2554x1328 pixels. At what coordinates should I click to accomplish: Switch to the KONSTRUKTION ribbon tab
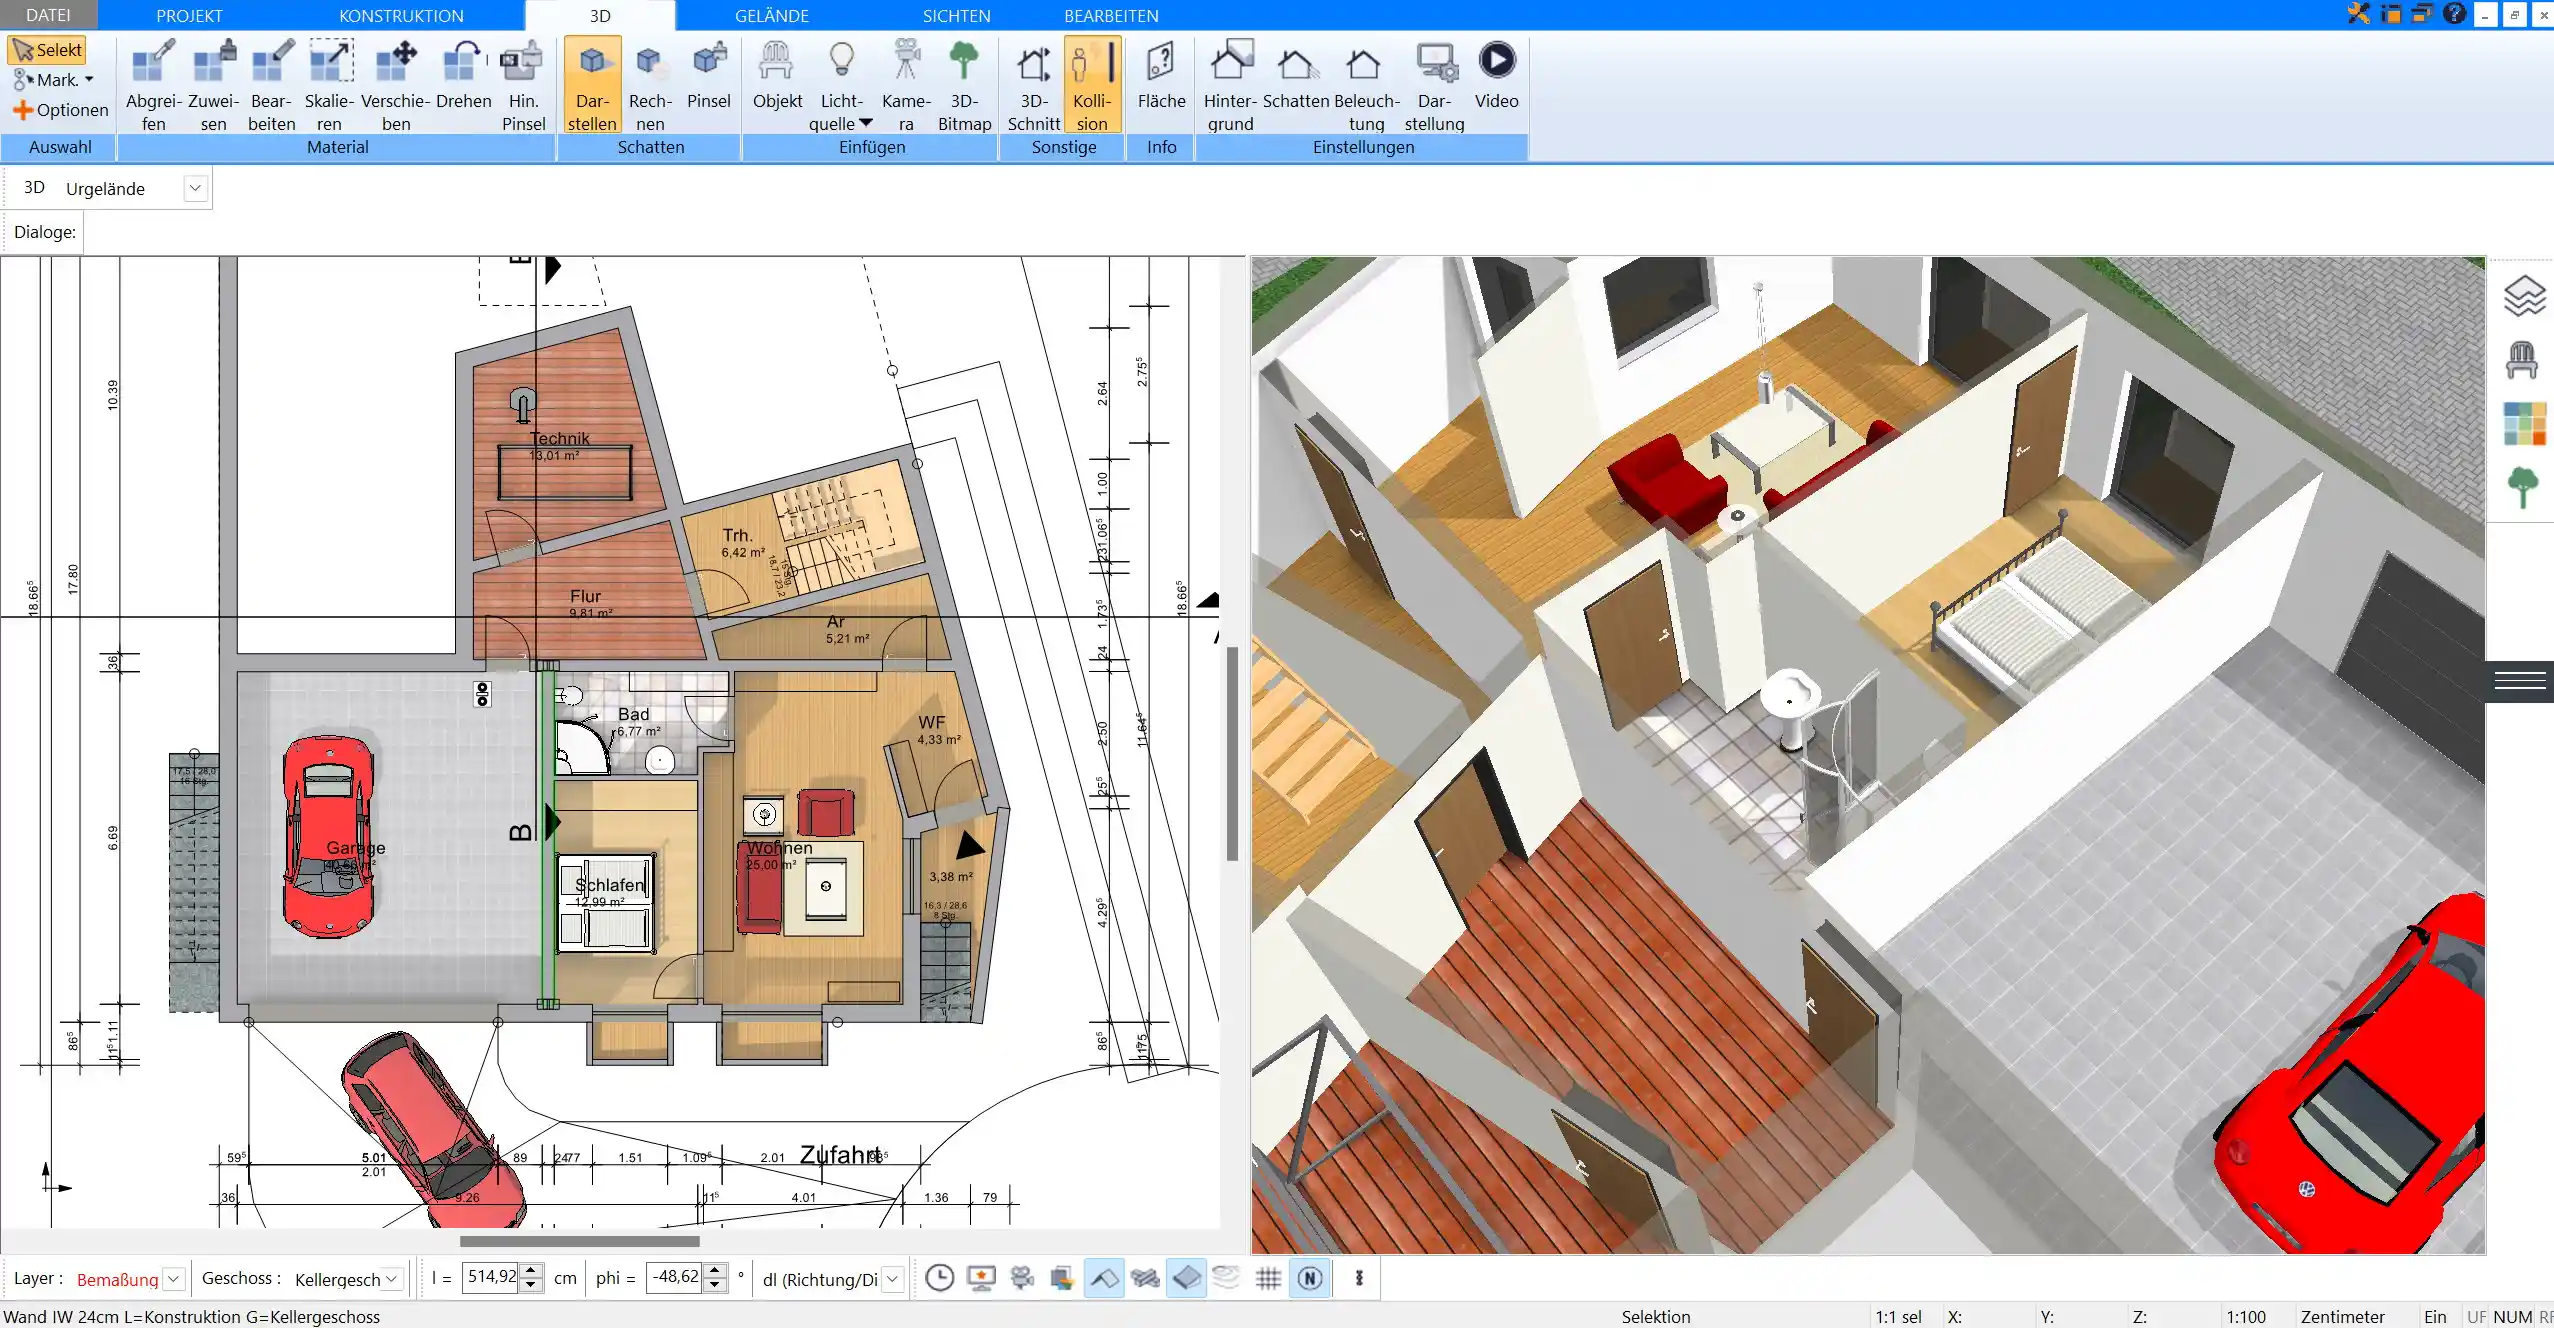tap(401, 15)
